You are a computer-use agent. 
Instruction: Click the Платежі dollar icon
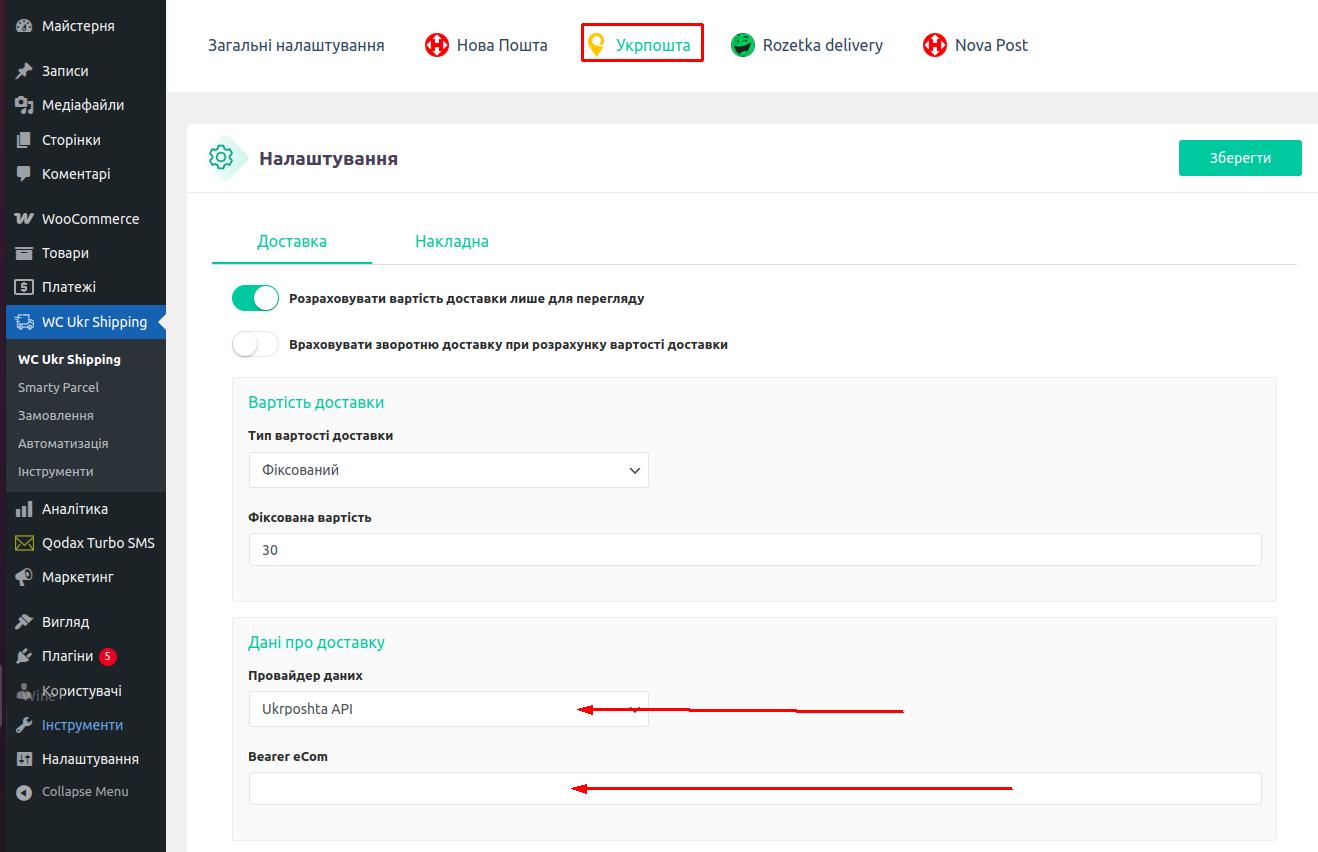(24, 287)
